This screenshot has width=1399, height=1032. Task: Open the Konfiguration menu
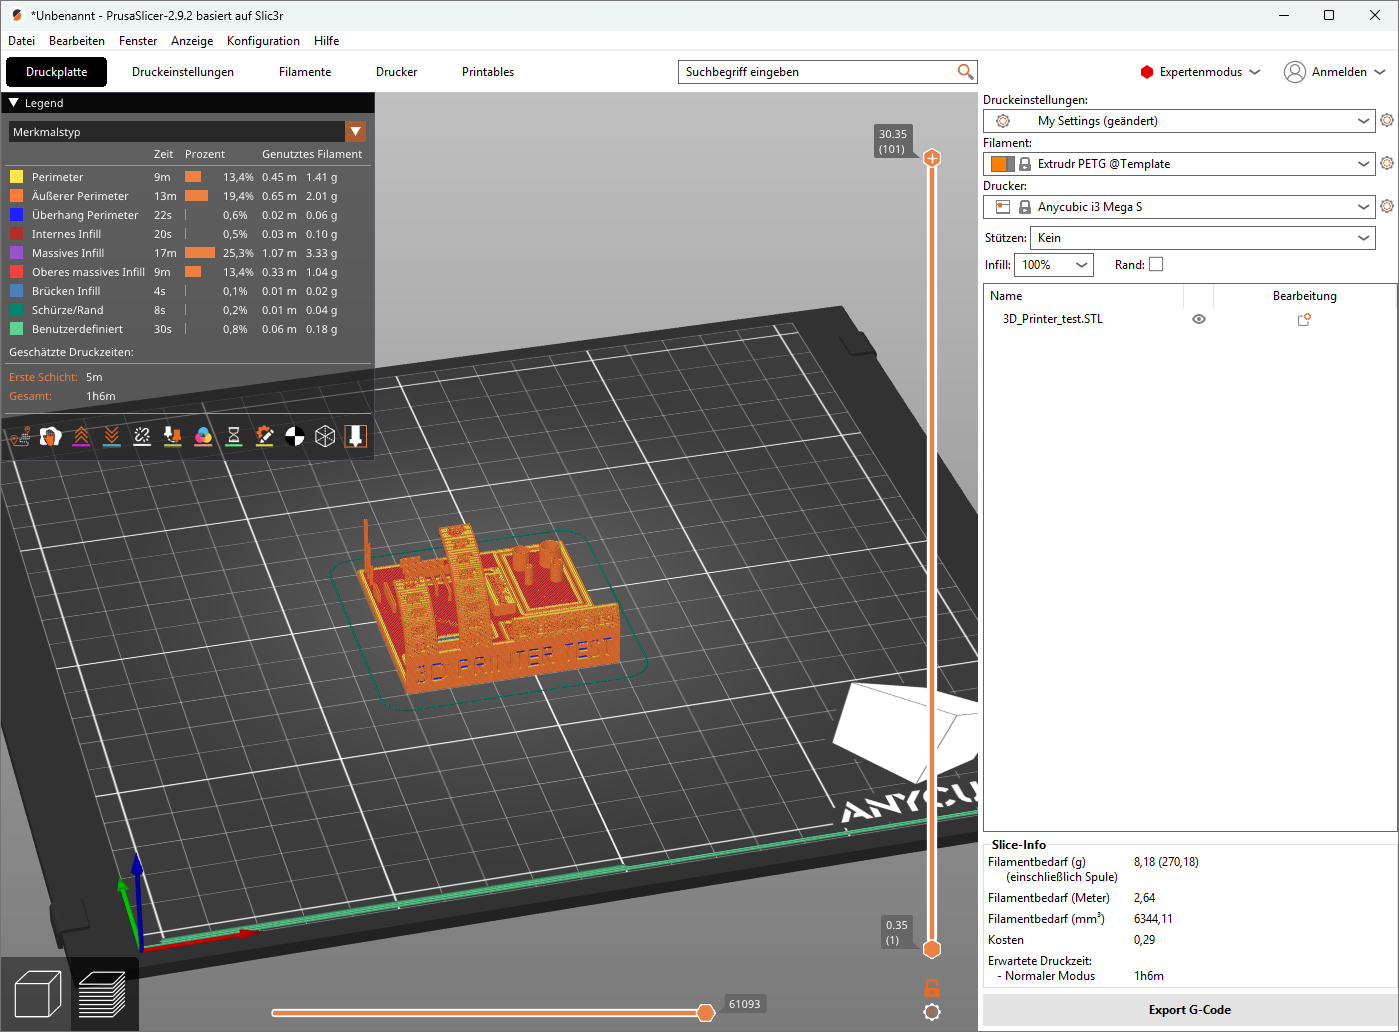(263, 41)
